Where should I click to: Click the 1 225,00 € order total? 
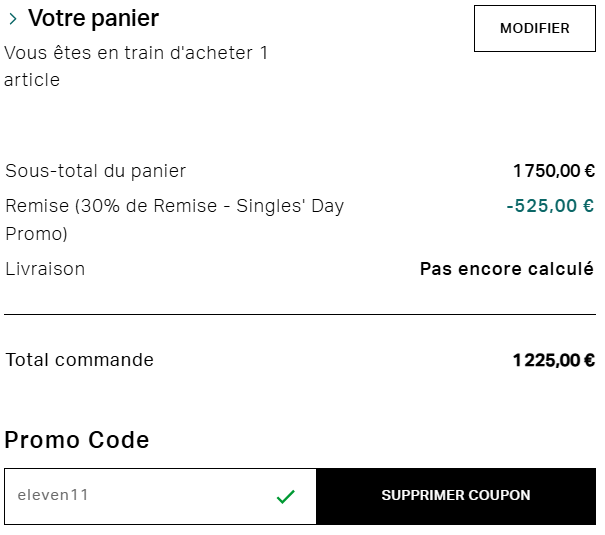(x=554, y=360)
